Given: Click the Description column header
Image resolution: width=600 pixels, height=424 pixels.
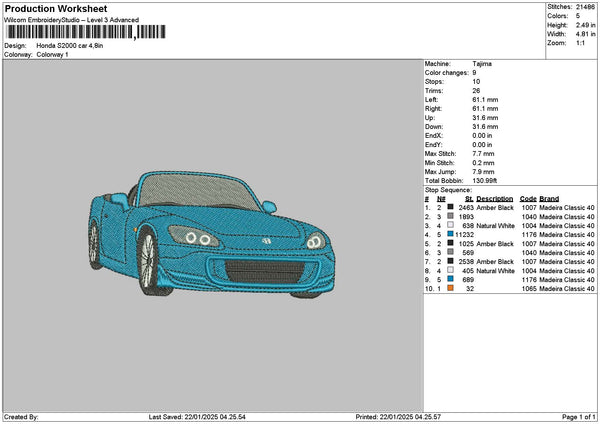Looking at the screenshot, I should coord(495,198).
